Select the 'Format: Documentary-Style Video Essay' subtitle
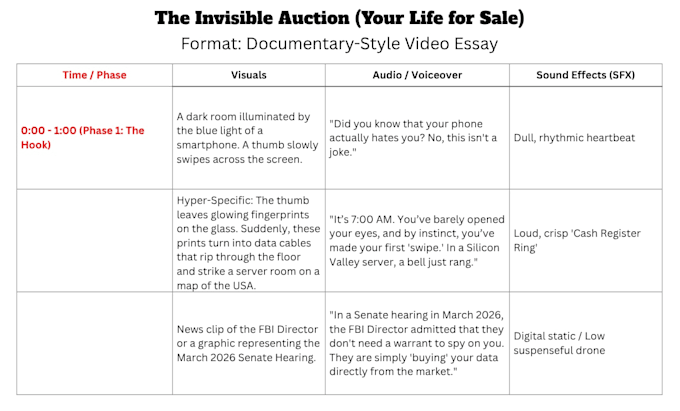 [x=339, y=44]
